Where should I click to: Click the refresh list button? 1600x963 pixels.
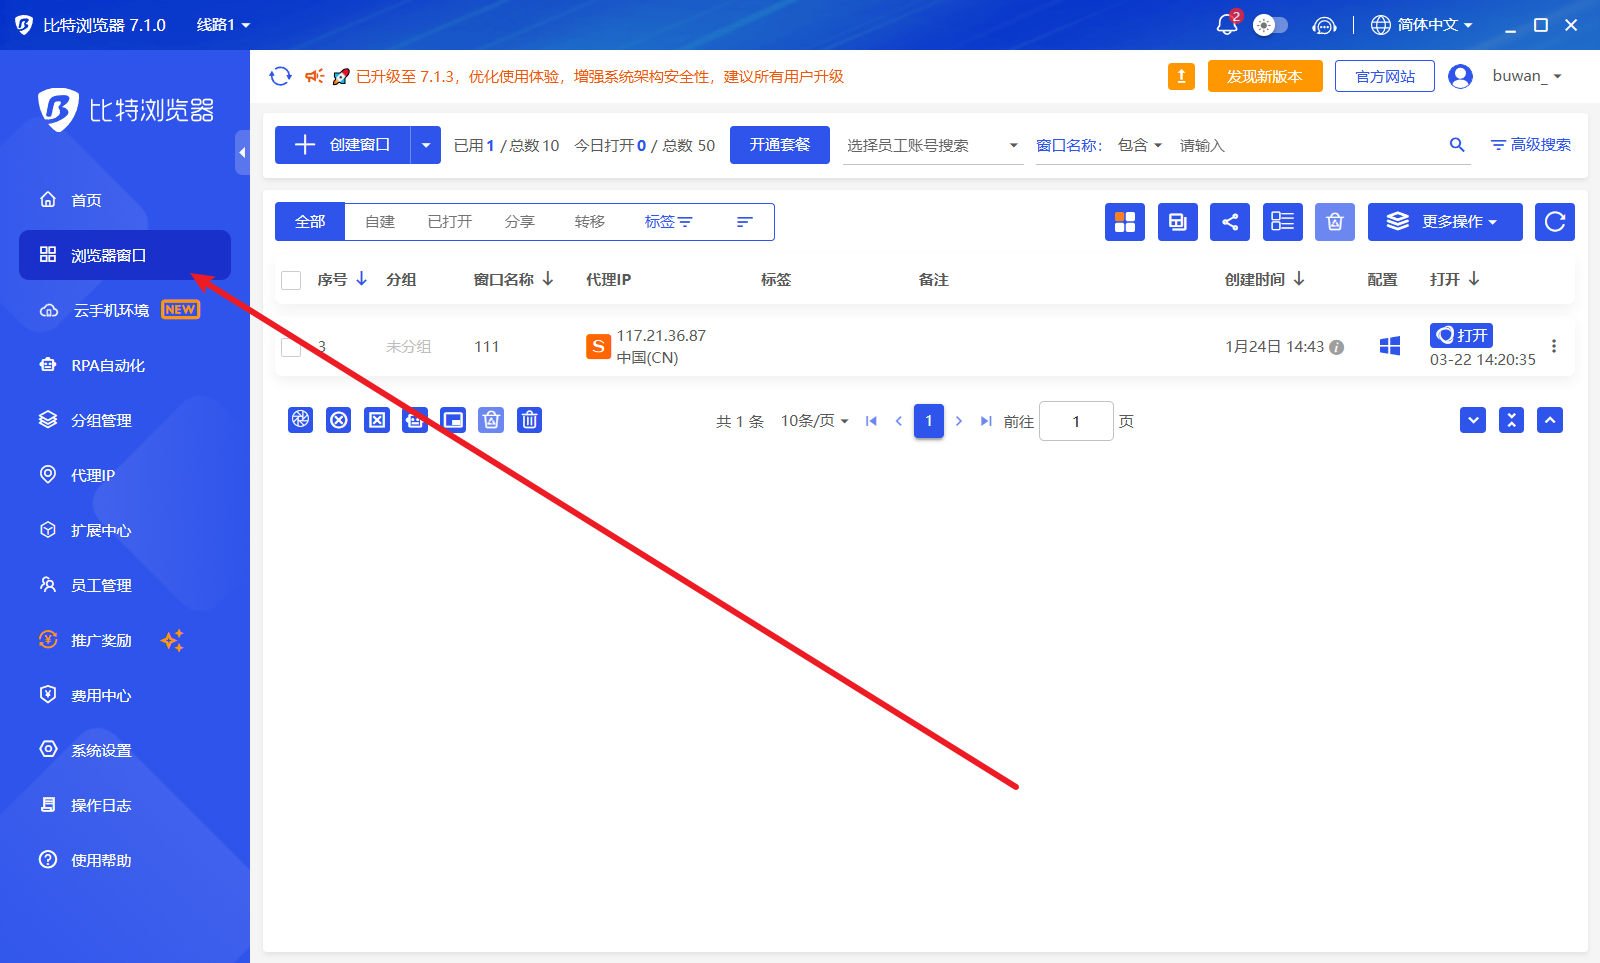coord(1555,222)
